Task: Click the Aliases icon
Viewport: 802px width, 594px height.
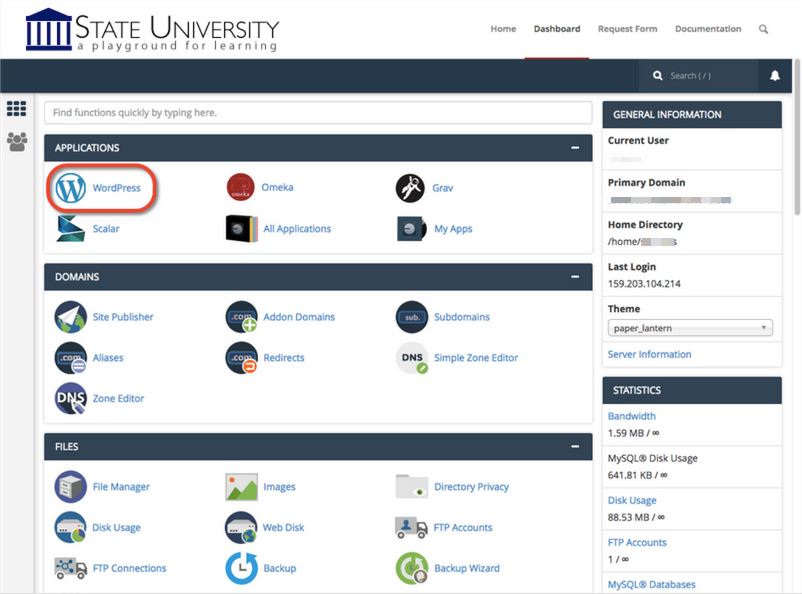Action: (x=71, y=358)
